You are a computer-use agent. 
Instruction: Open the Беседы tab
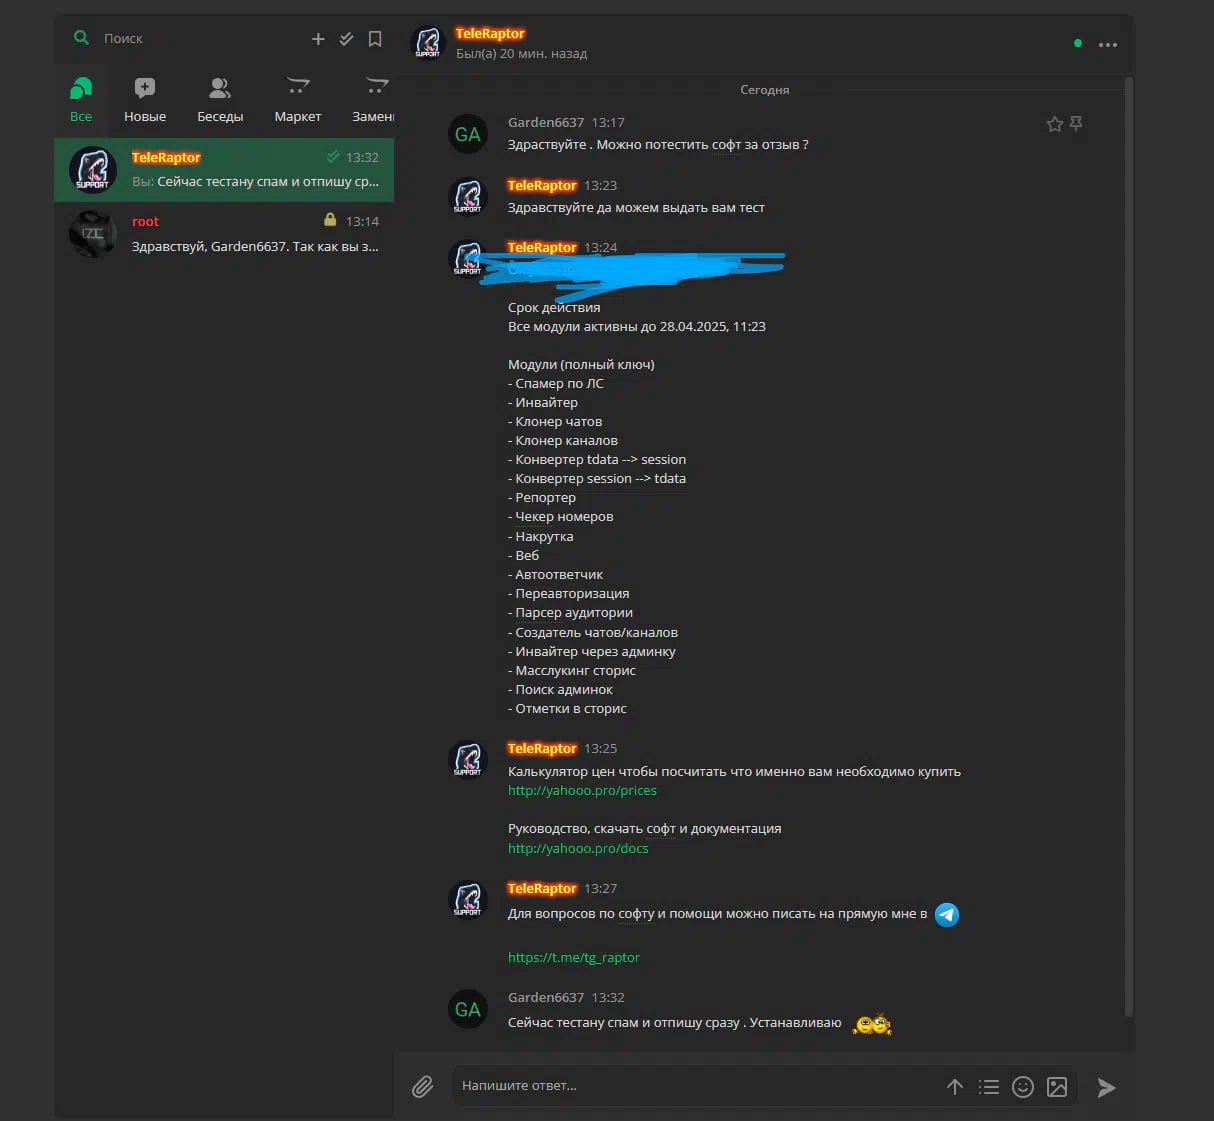(x=220, y=100)
